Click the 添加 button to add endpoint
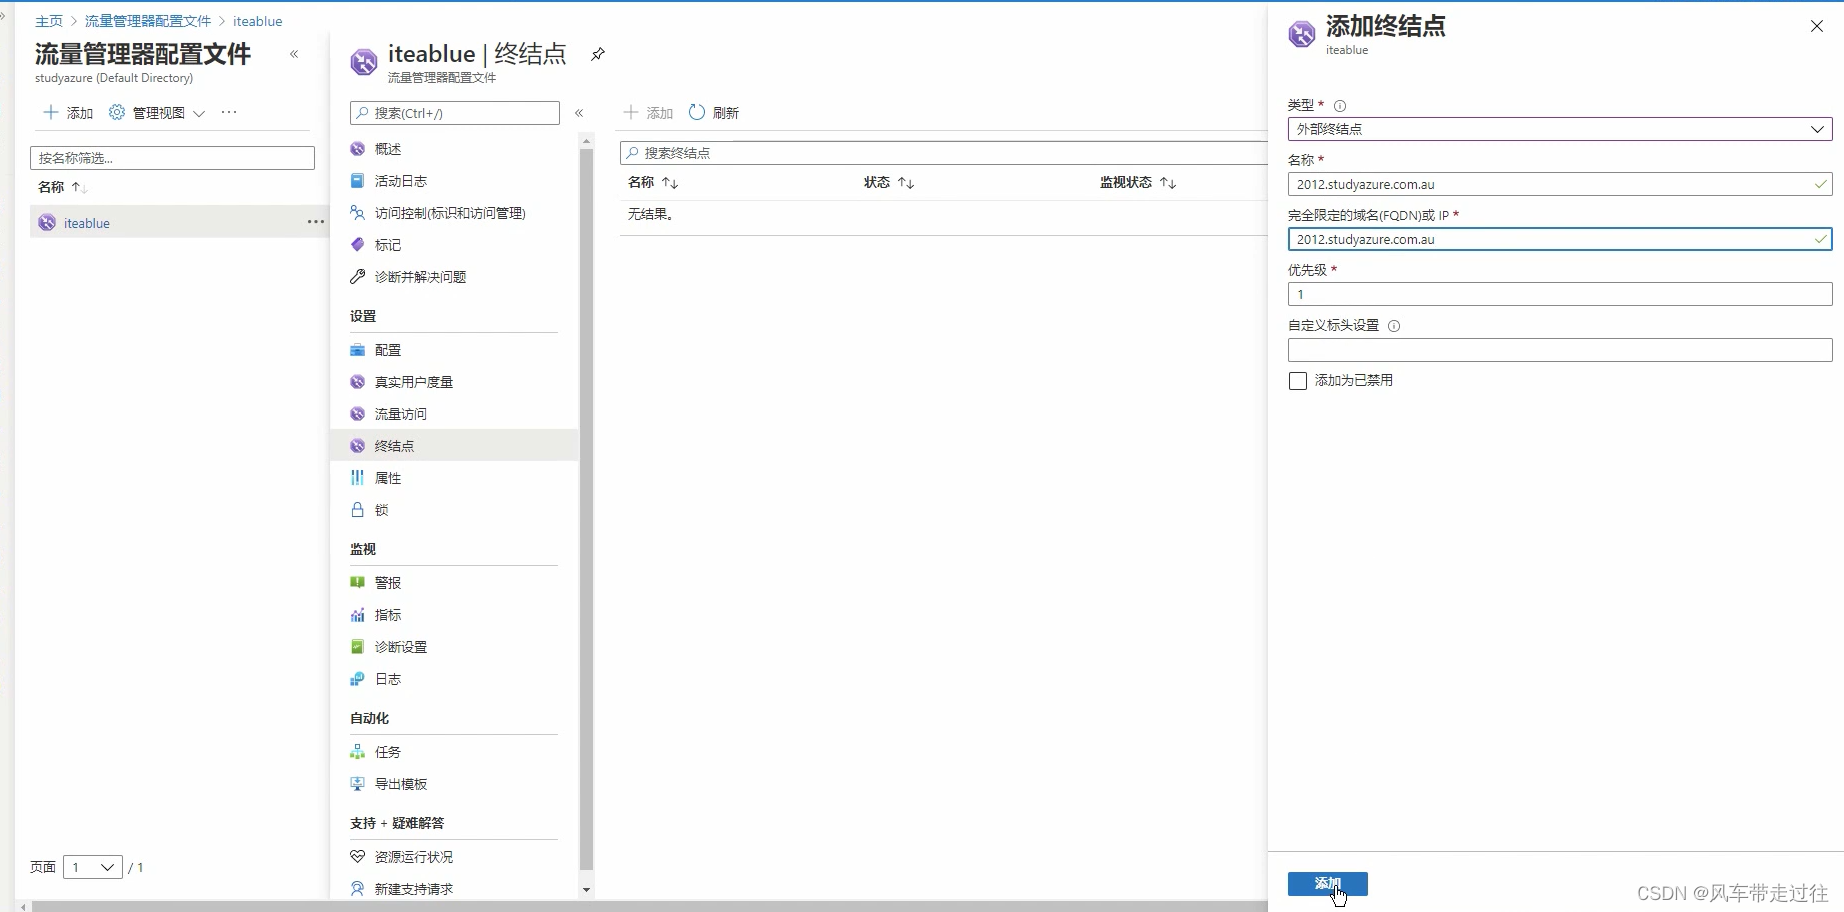 click(1327, 884)
